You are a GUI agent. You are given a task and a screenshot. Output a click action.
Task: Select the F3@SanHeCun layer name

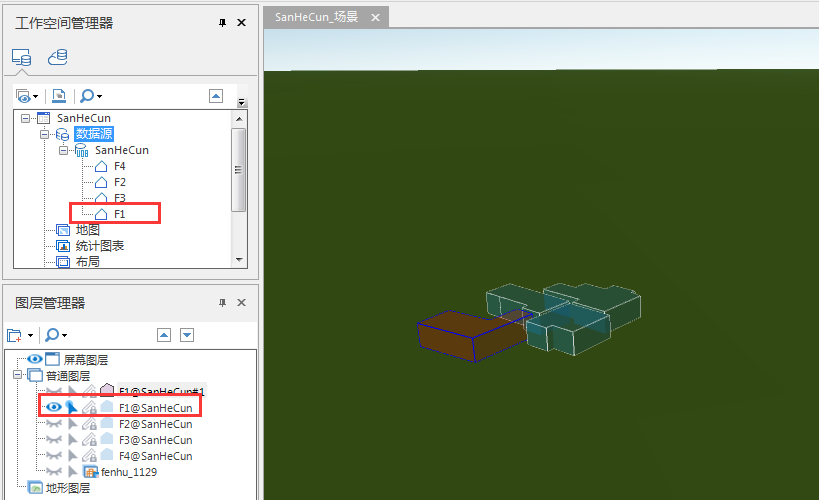[x=156, y=440]
